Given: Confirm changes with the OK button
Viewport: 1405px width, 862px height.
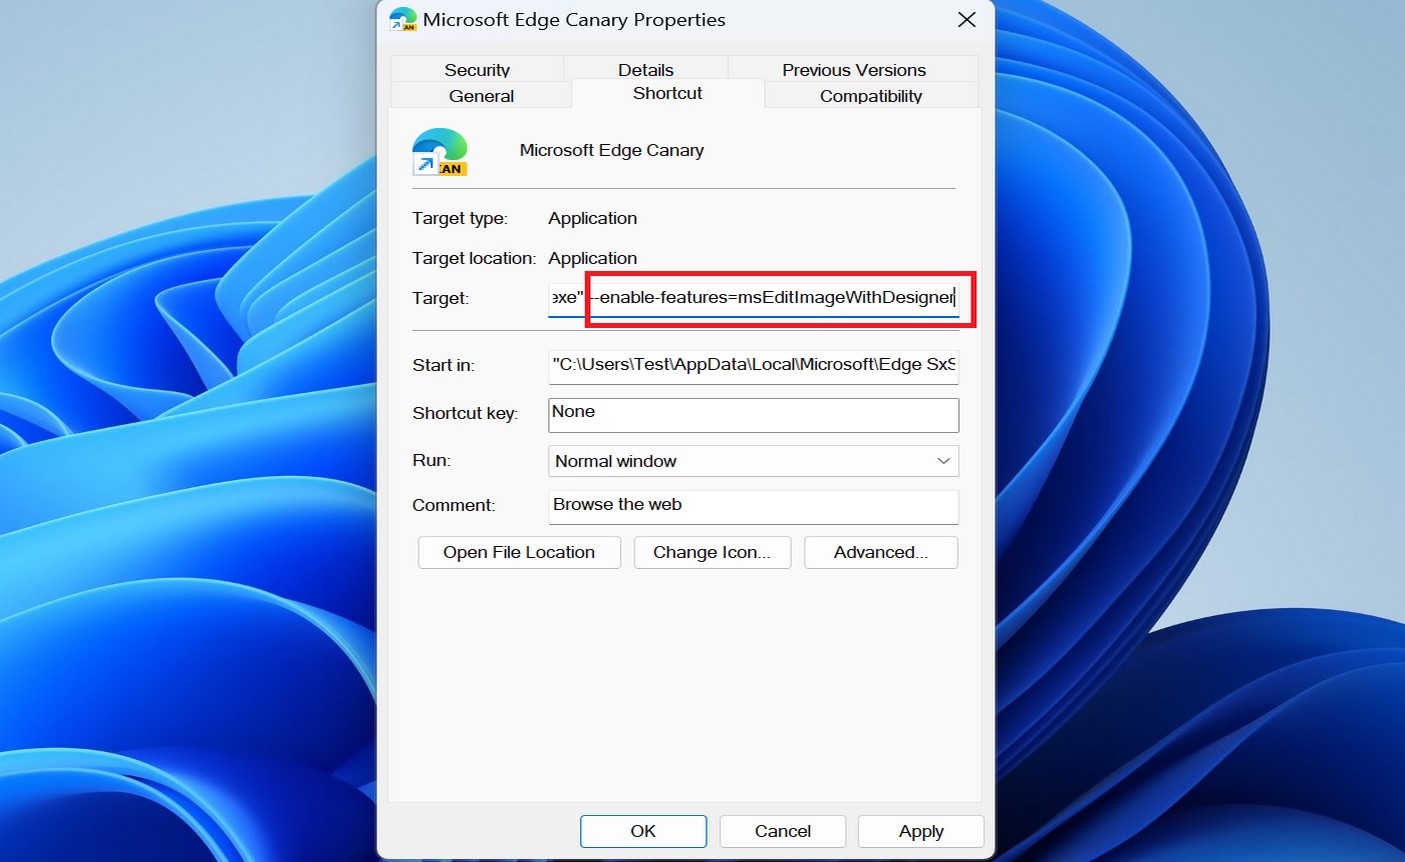Looking at the screenshot, I should point(643,831).
